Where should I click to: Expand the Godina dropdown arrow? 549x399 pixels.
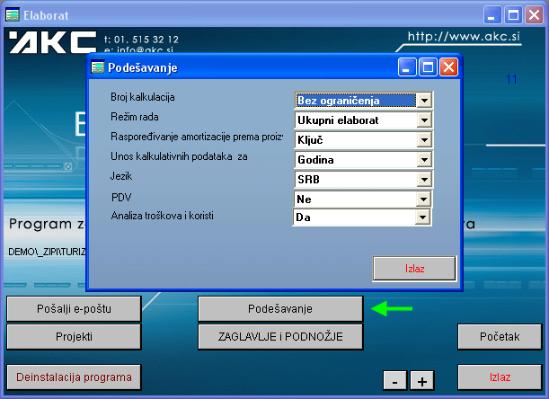(x=424, y=160)
